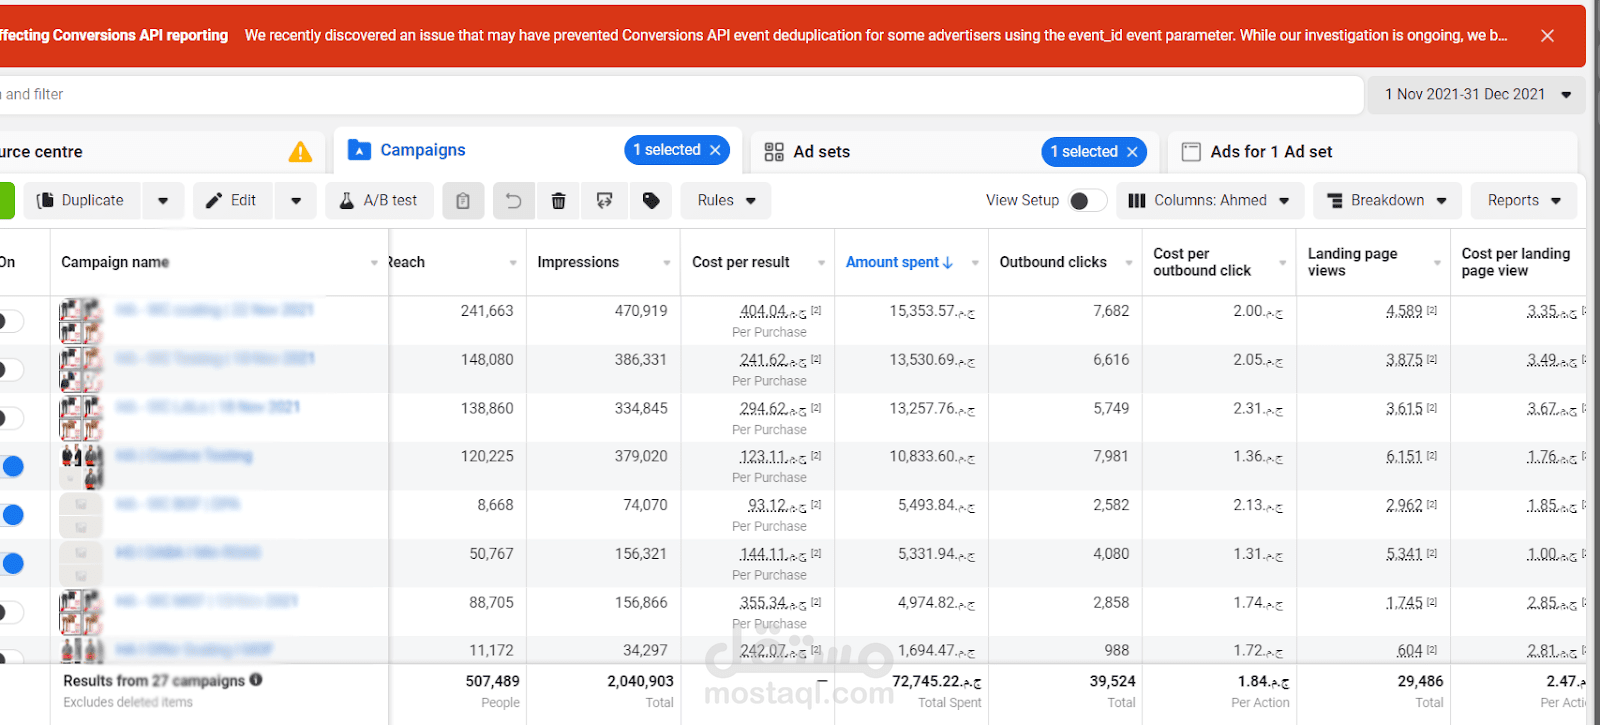Viewport: 1600px width, 725px height.
Task: Open the date range dropdown
Action: (1476, 94)
